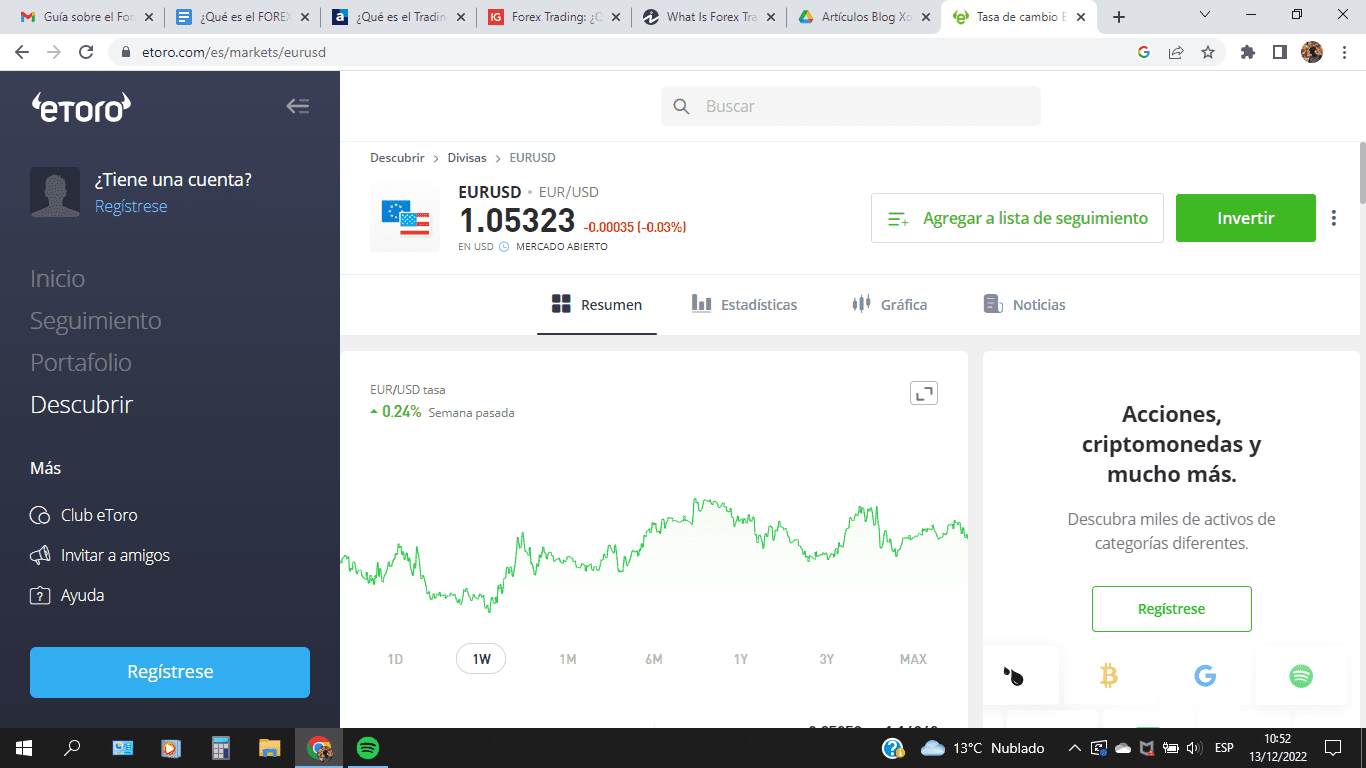The width and height of the screenshot is (1366, 768).
Task: Click the Spotify asset icon in promo
Action: click(x=1301, y=677)
